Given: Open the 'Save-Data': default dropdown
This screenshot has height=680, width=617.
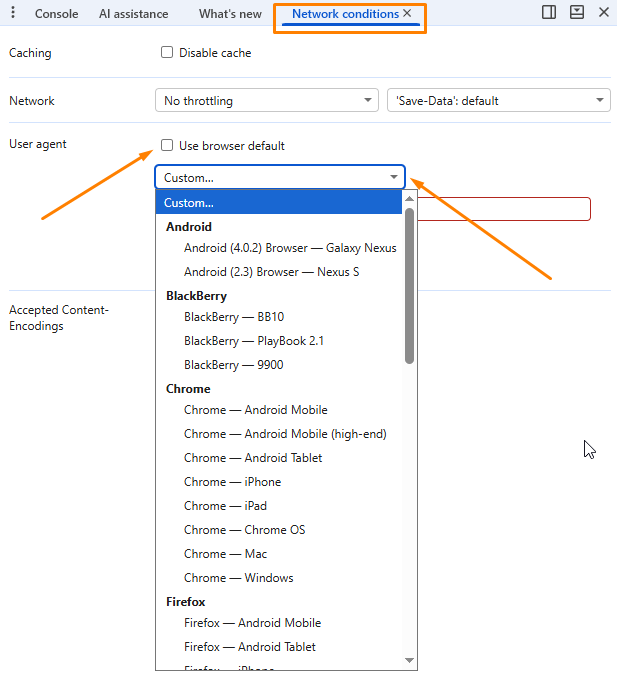Looking at the screenshot, I should tap(499, 101).
